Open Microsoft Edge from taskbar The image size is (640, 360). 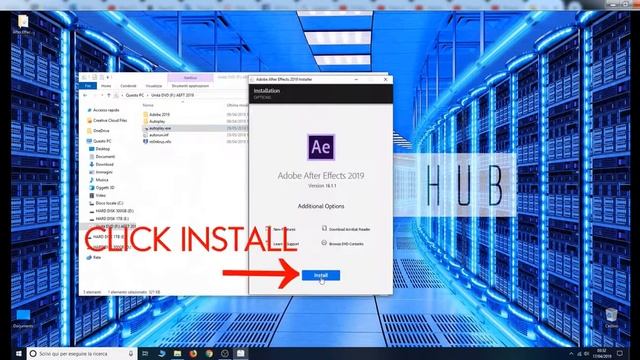(162, 353)
